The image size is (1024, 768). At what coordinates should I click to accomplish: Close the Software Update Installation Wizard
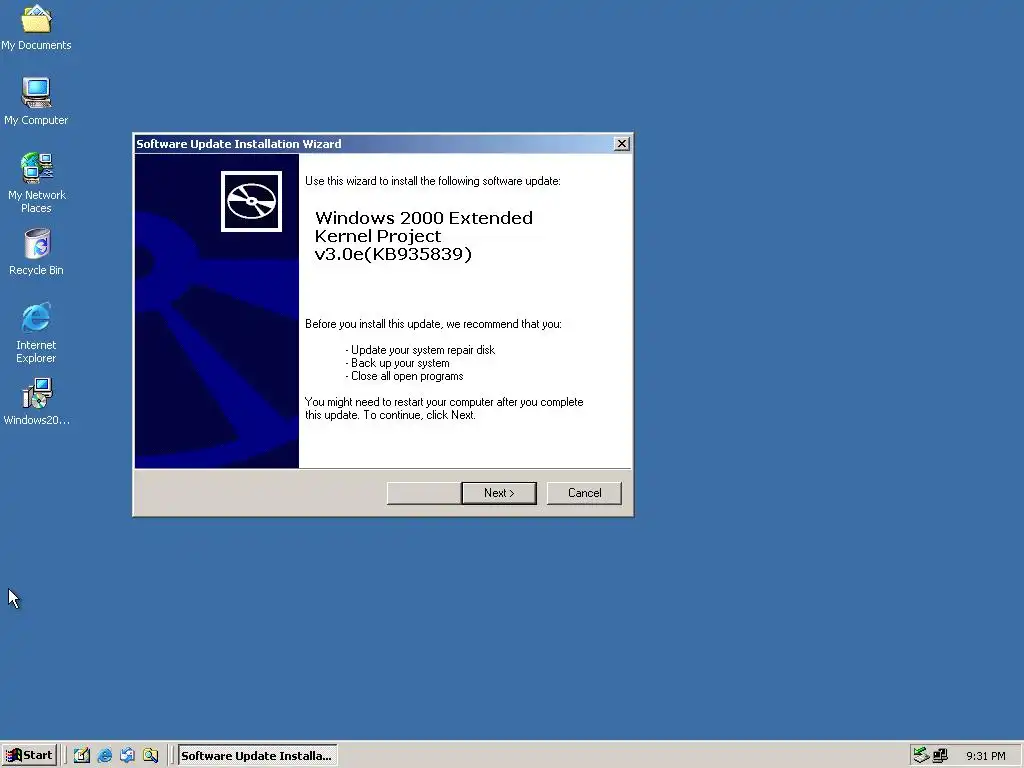click(622, 144)
